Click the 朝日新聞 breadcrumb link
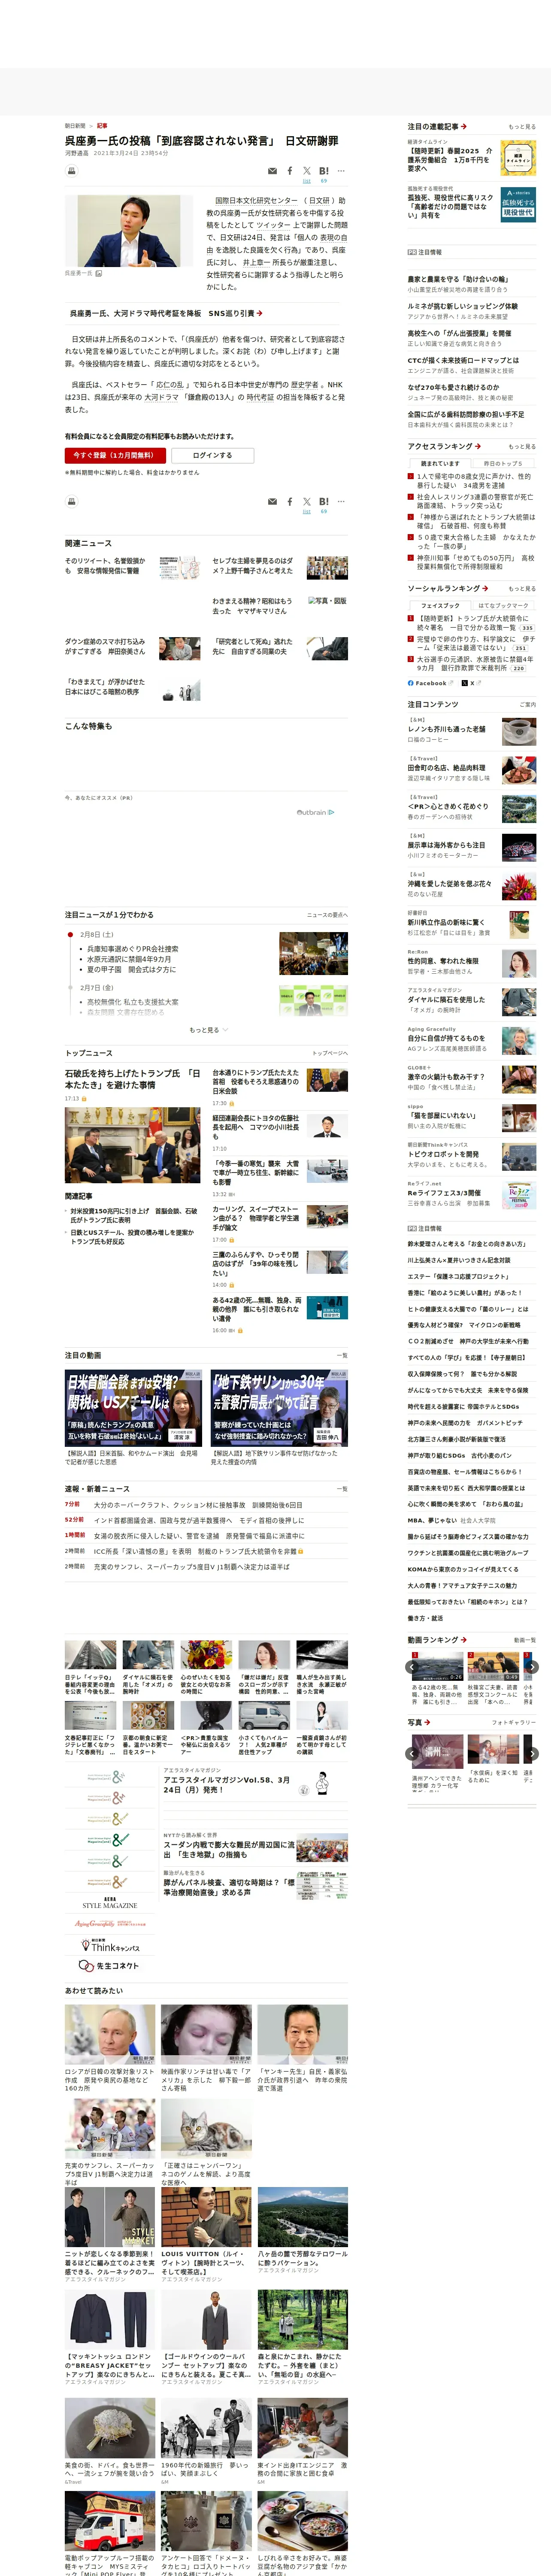The image size is (551, 2576). point(75,126)
